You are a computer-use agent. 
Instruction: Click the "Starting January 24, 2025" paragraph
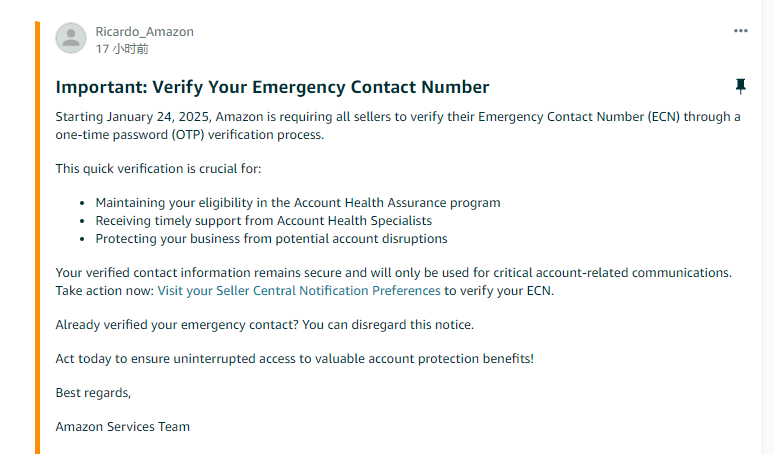point(398,117)
